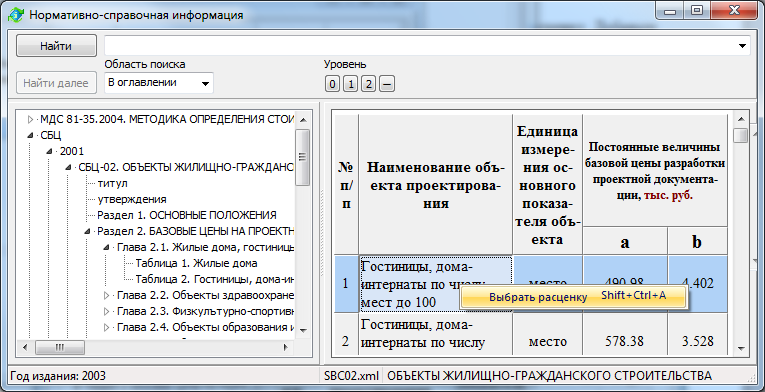Expand the МДС 81-35.2004 tree node
765x392 pixels.
click(x=30, y=119)
